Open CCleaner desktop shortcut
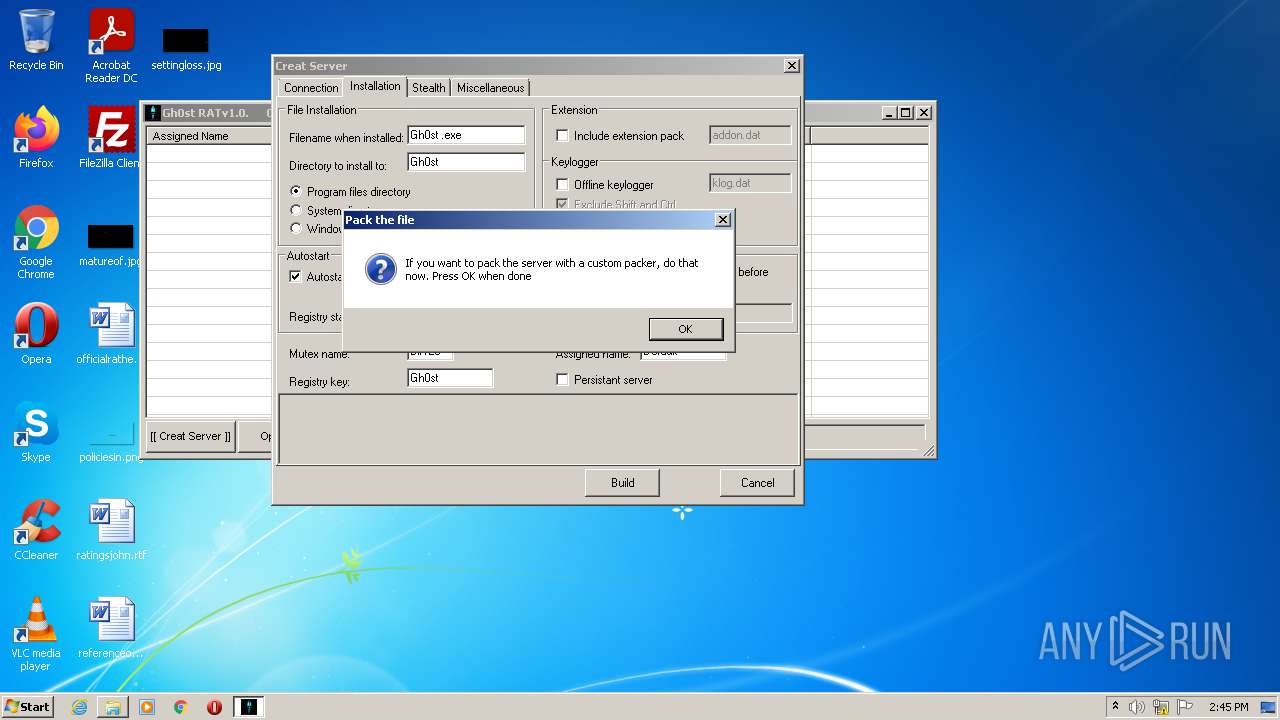Screen dimensions: 1280x720 click(x=36, y=530)
